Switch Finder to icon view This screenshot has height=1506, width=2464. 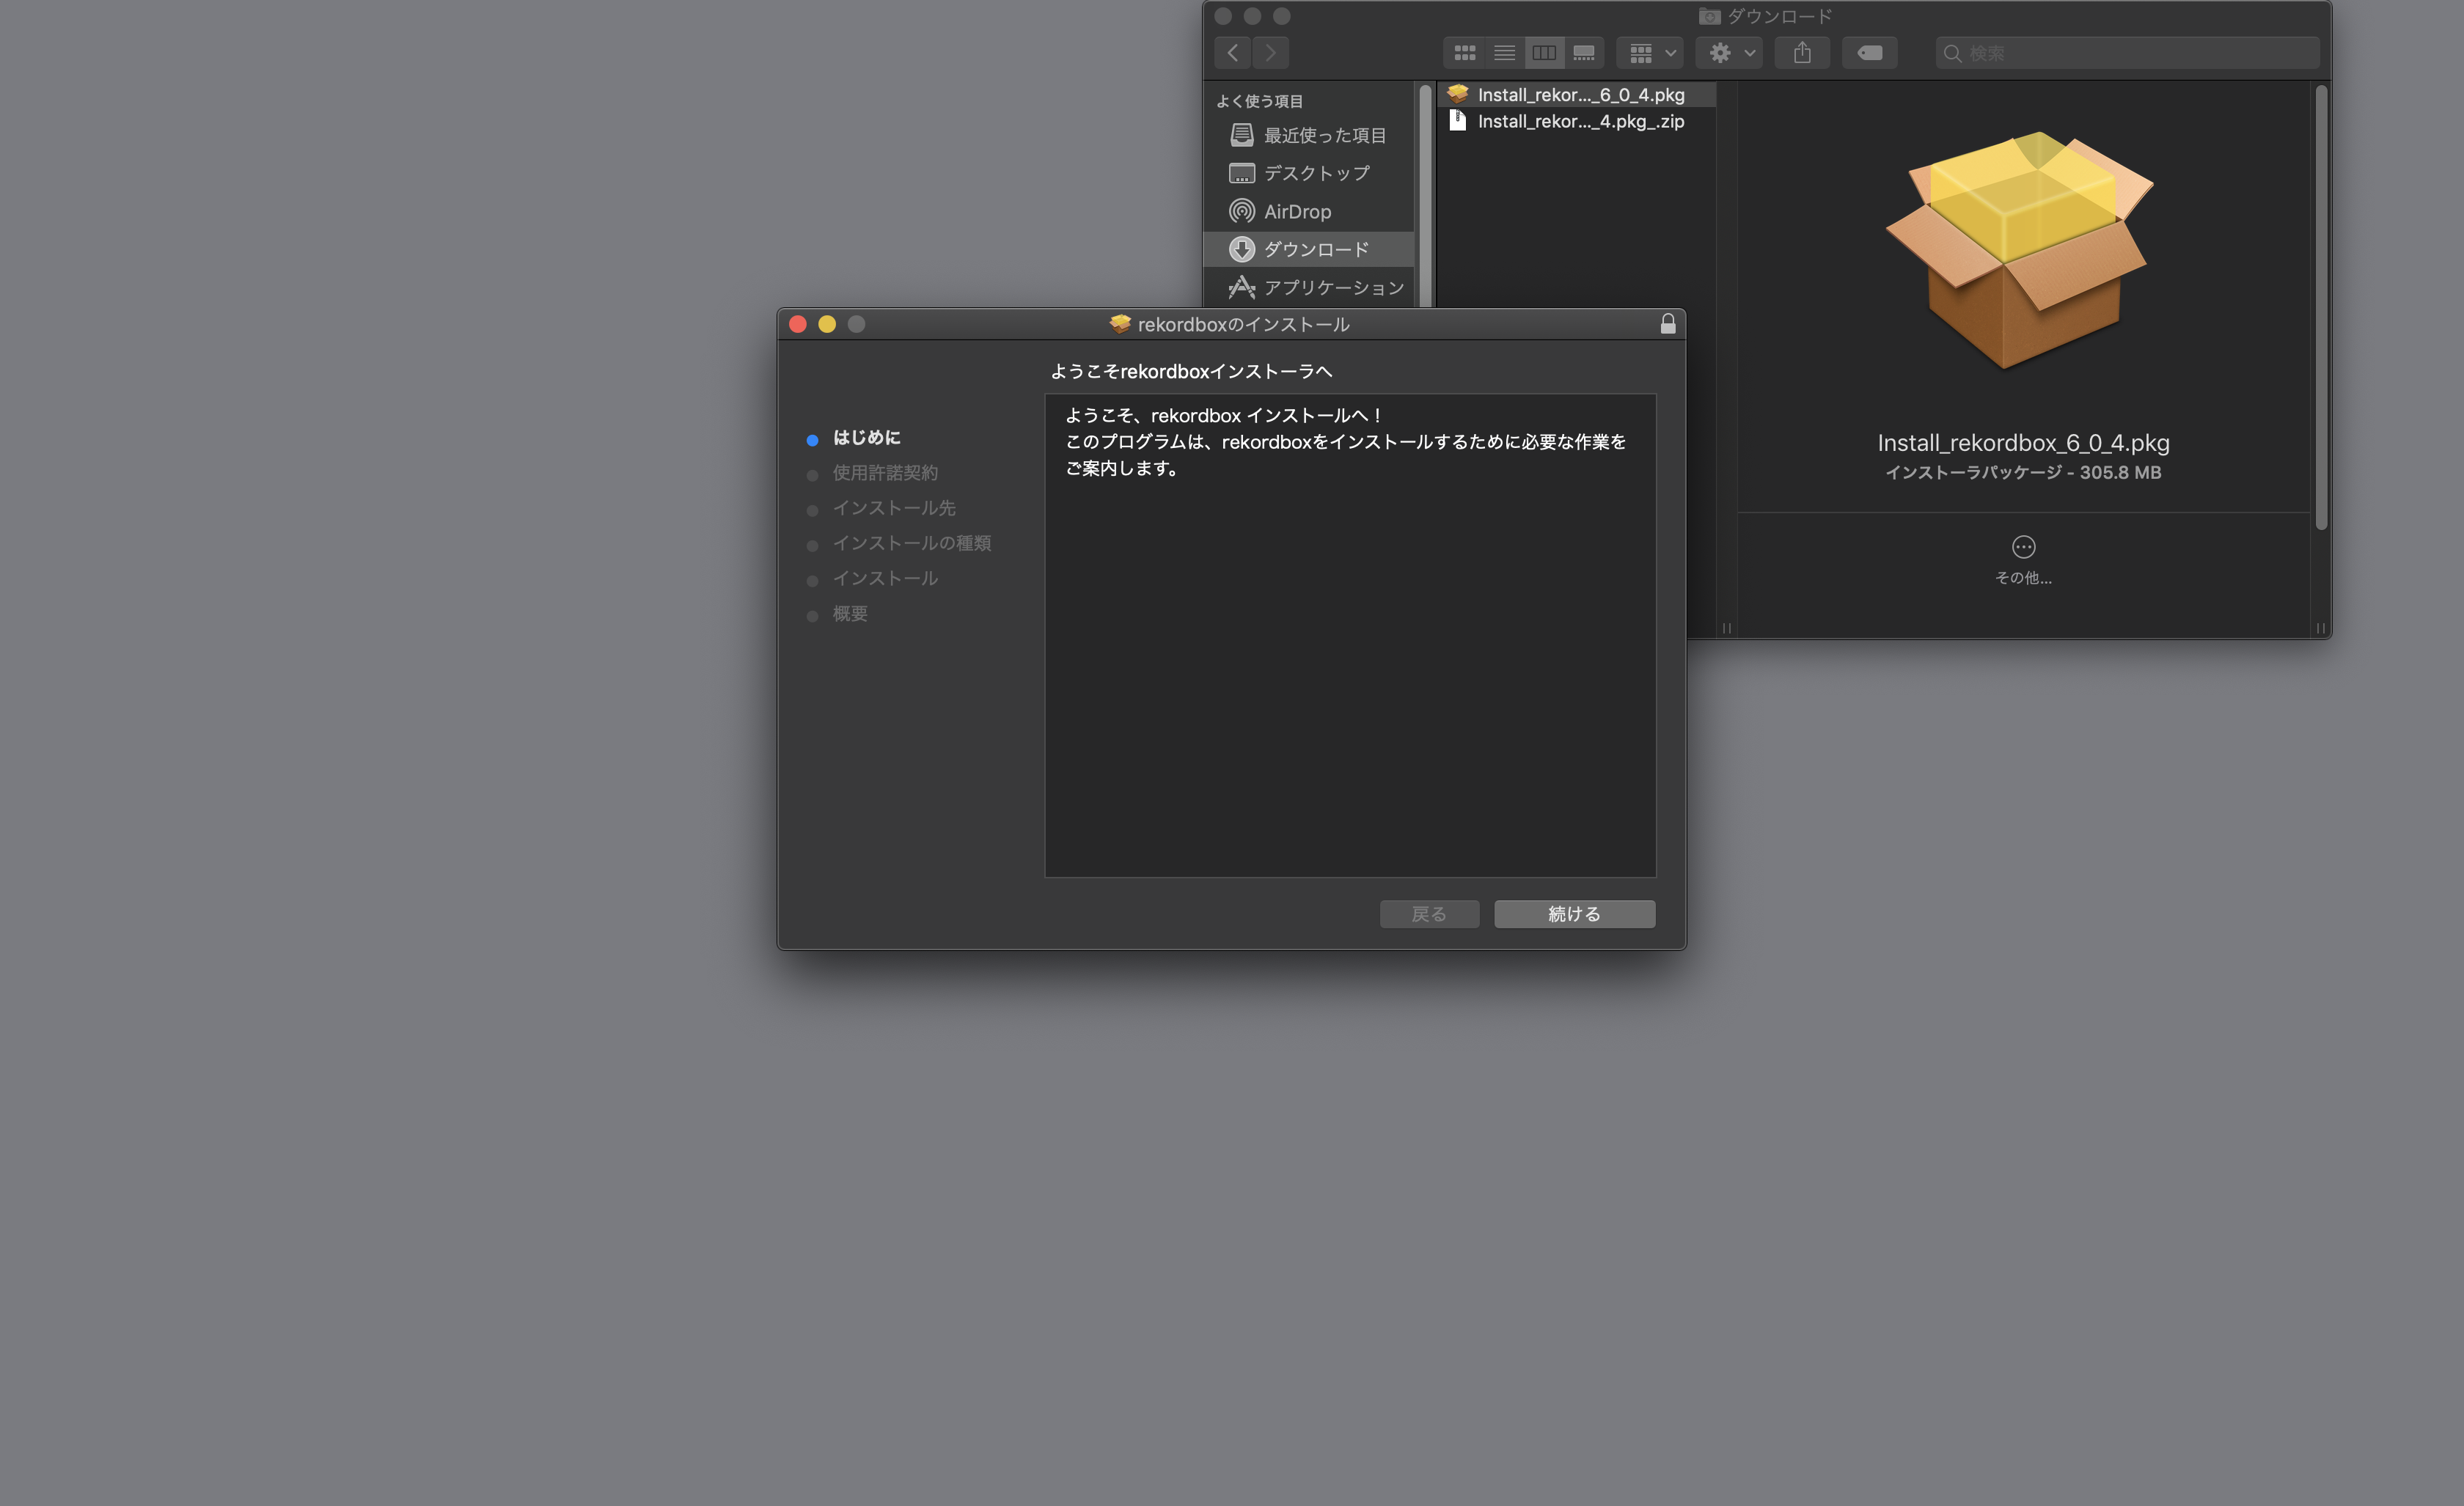1464,53
